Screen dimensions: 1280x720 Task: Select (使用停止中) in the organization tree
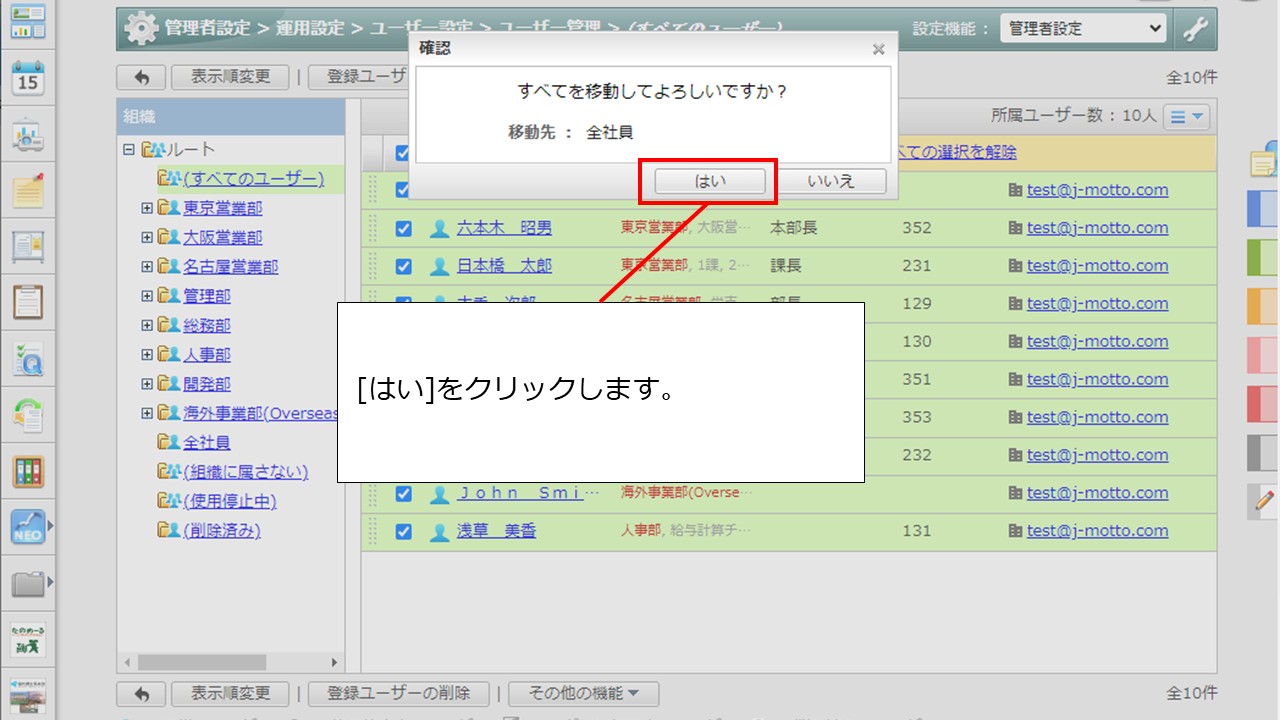[230, 501]
